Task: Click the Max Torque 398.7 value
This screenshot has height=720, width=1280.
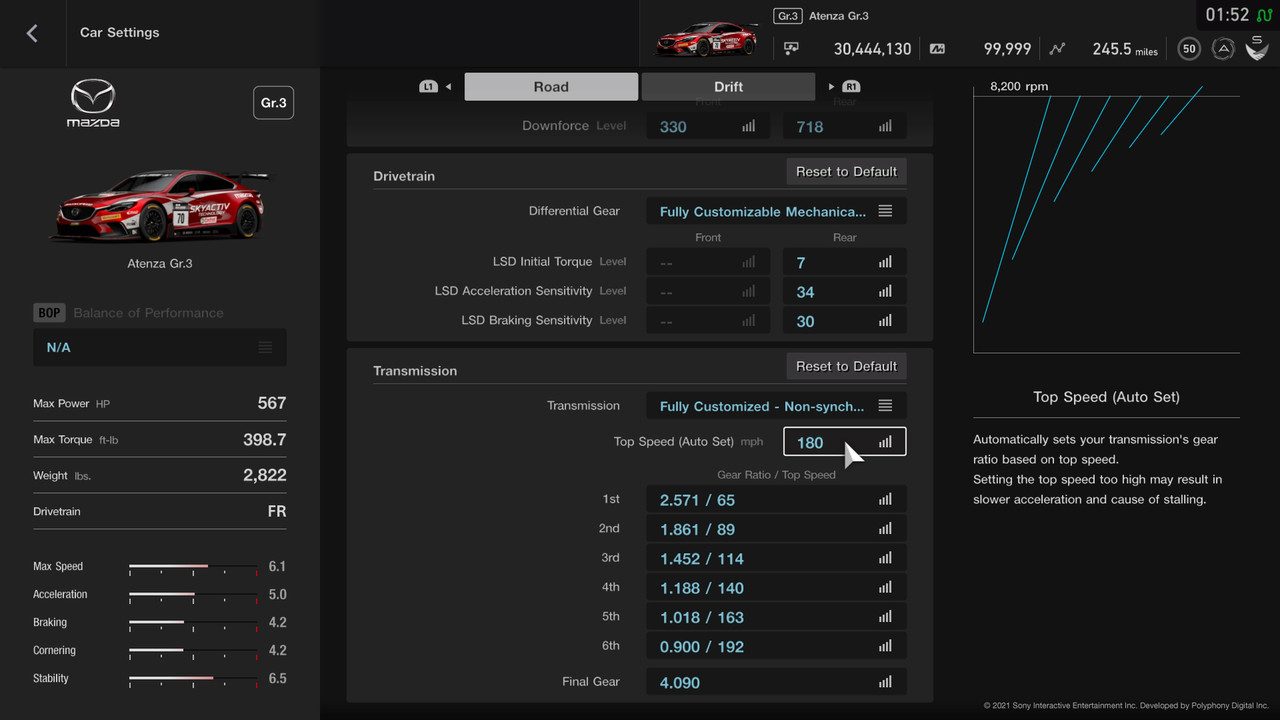Action: [264, 439]
